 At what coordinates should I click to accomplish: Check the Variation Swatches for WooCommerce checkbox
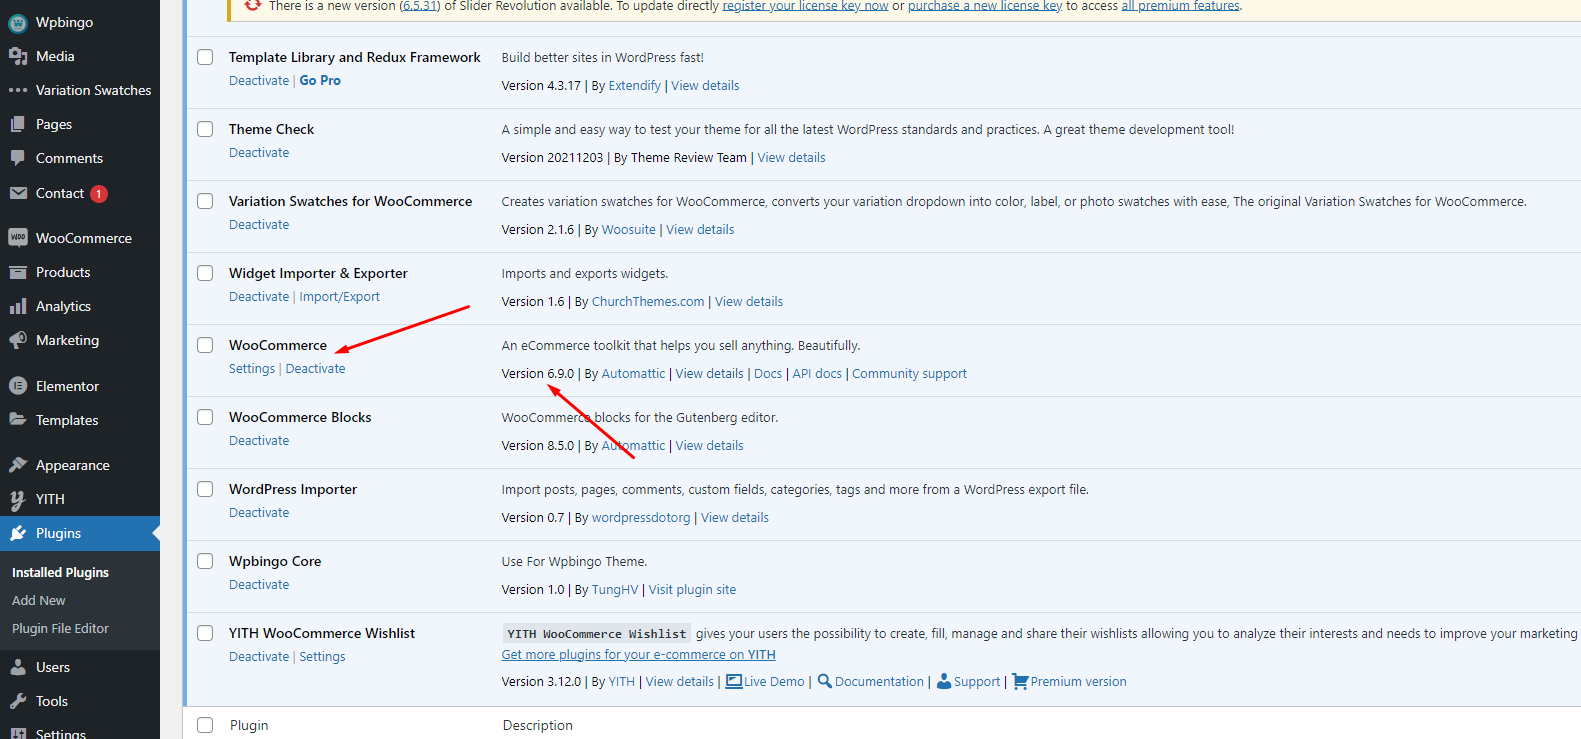point(205,201)
